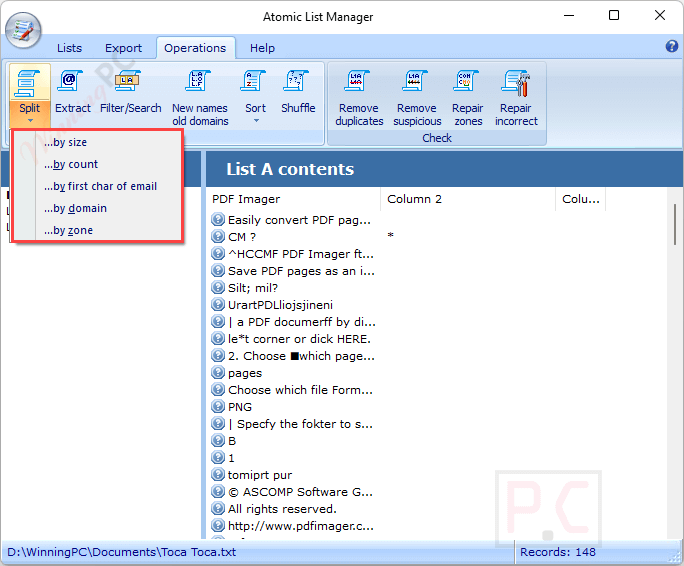Click the list's vertical scrollbar thumb
The image size is (684, 566).
(x=674, y=224)
